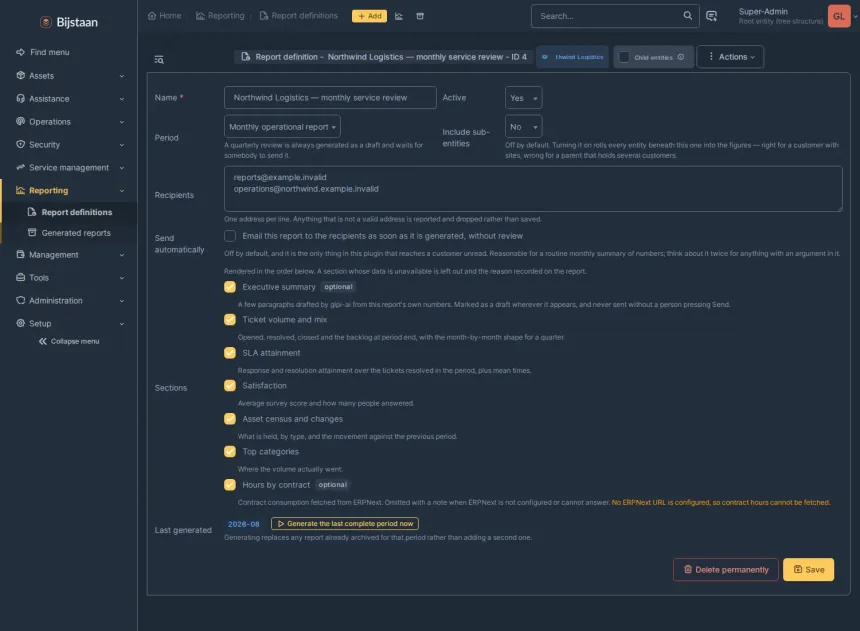Click the Reporting chart icon in sidebar
The image size is (860, 631).
[20, 190]
